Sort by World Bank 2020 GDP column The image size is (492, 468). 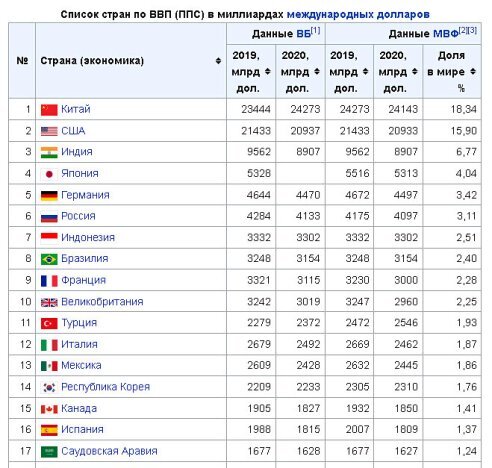(317, 72)
